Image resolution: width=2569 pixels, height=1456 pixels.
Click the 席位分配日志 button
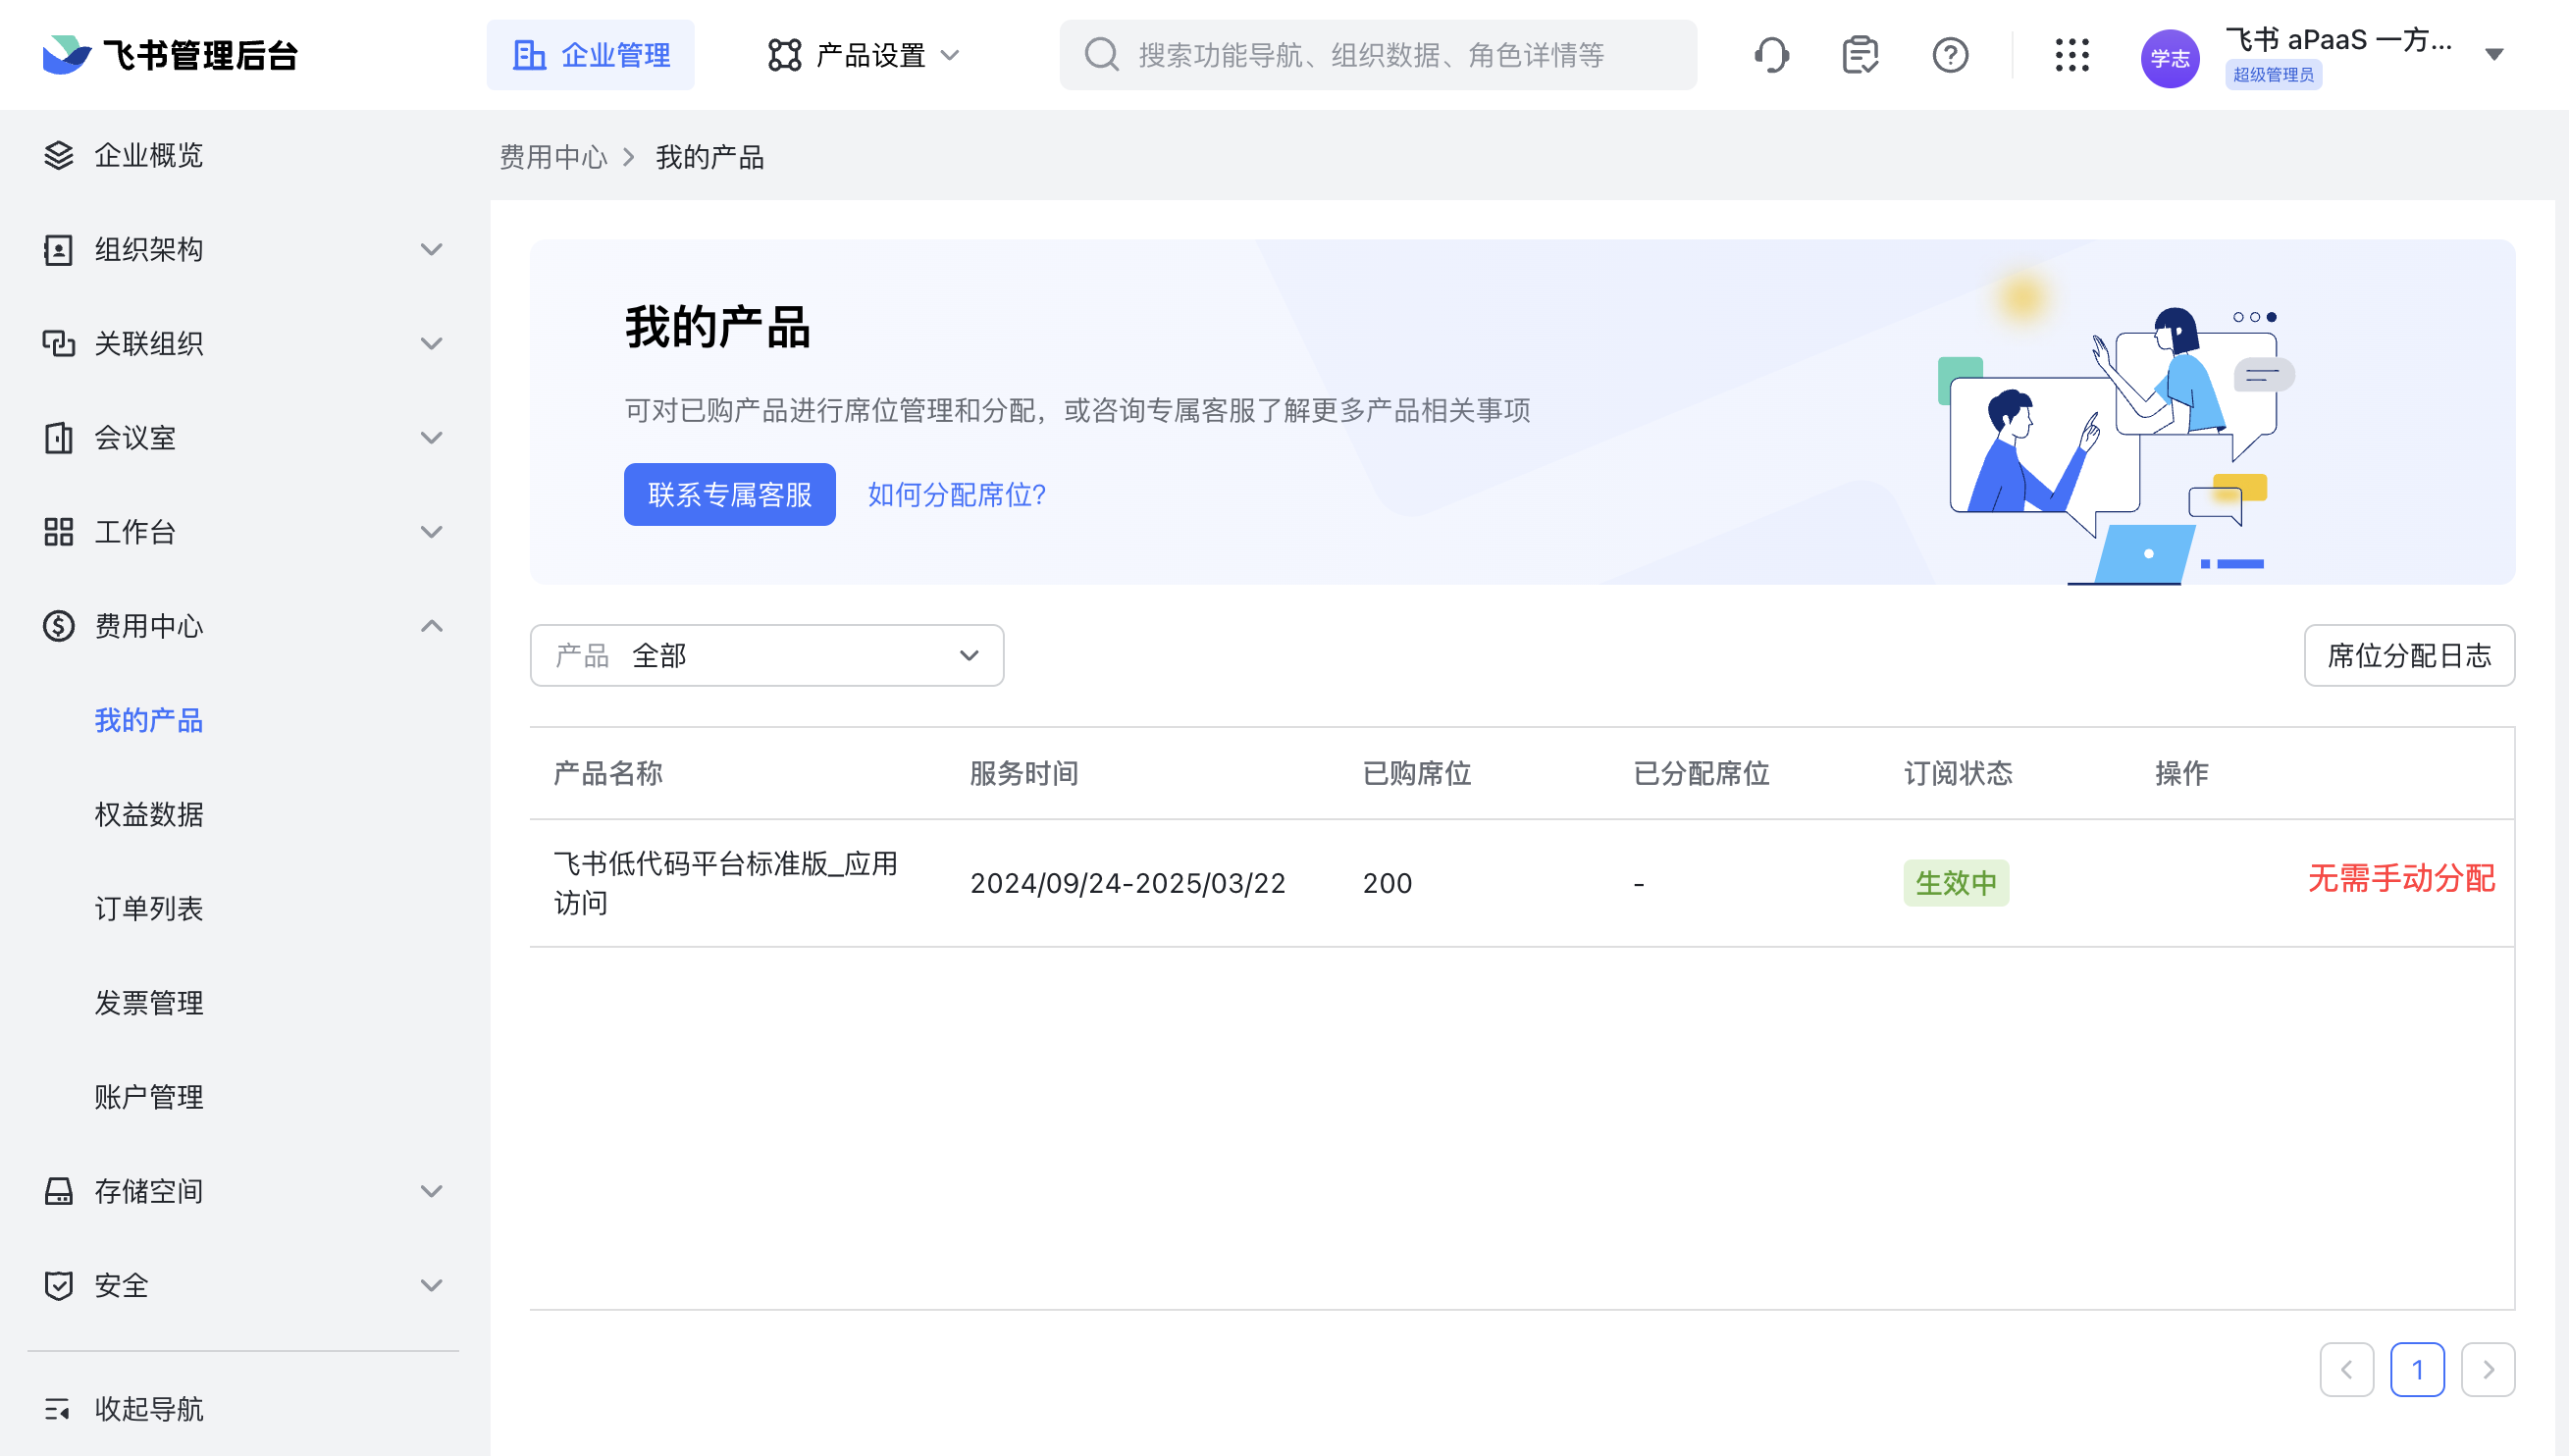click(2409, 656)
